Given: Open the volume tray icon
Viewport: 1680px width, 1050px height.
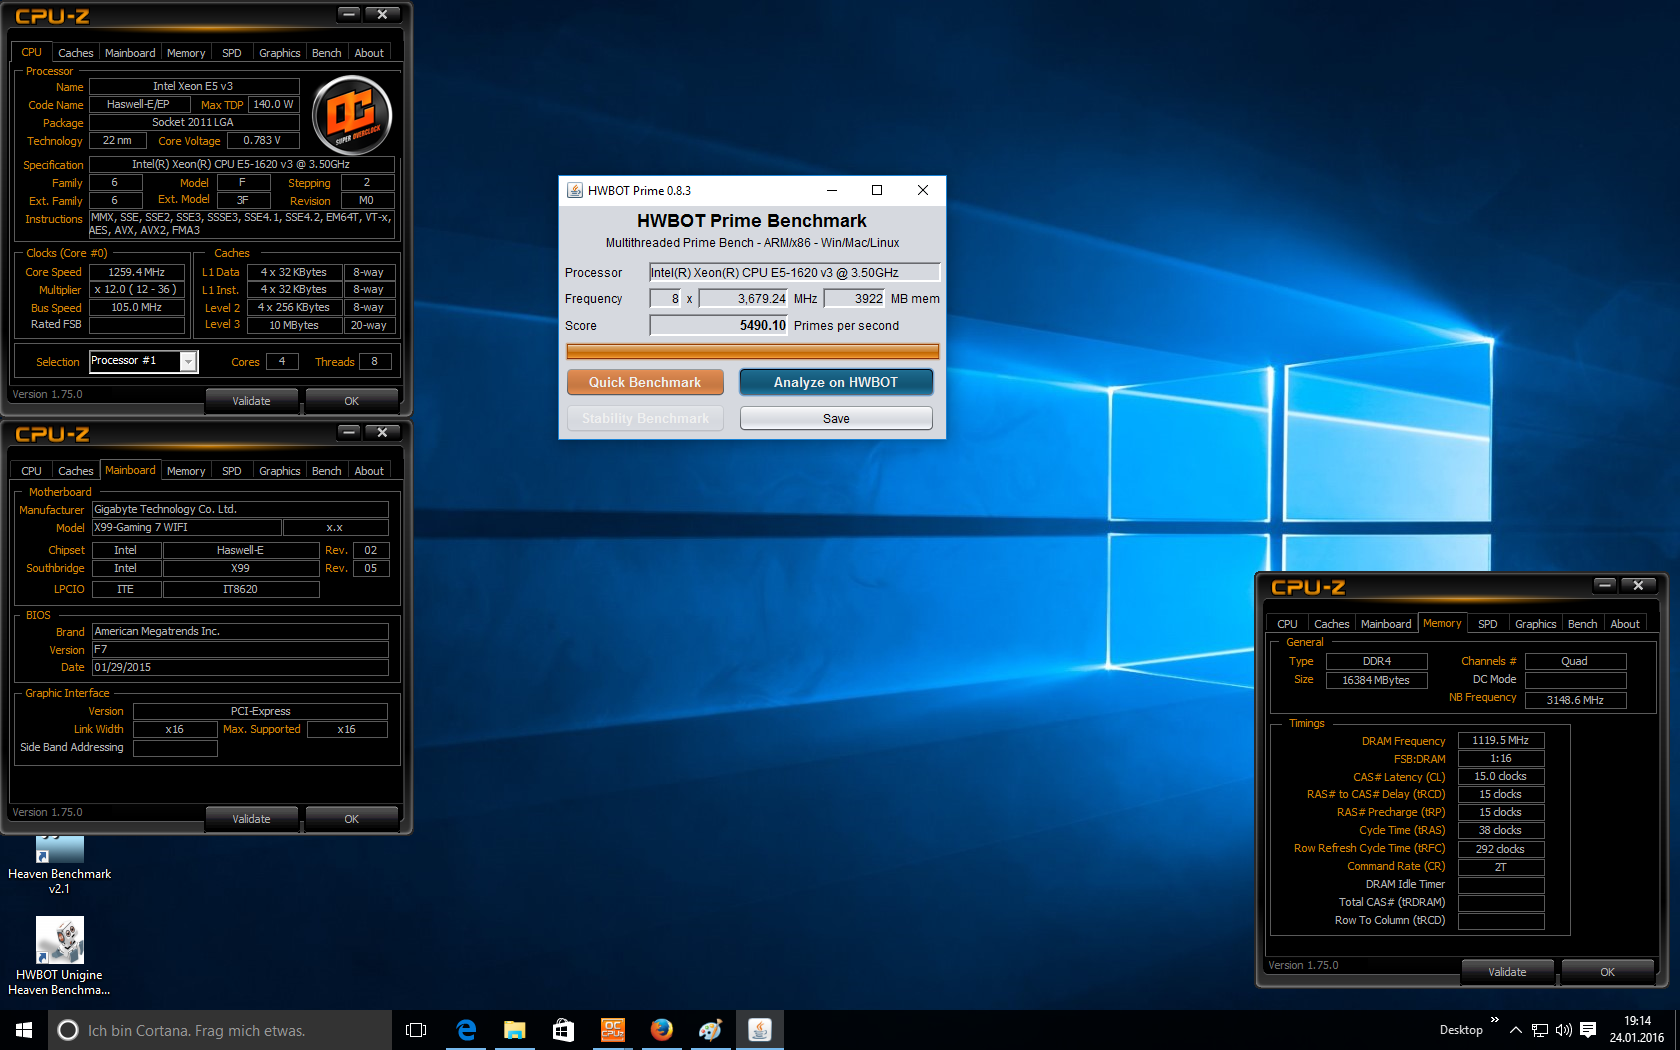Looking at the screenshot, I should pos(1564,1030).
